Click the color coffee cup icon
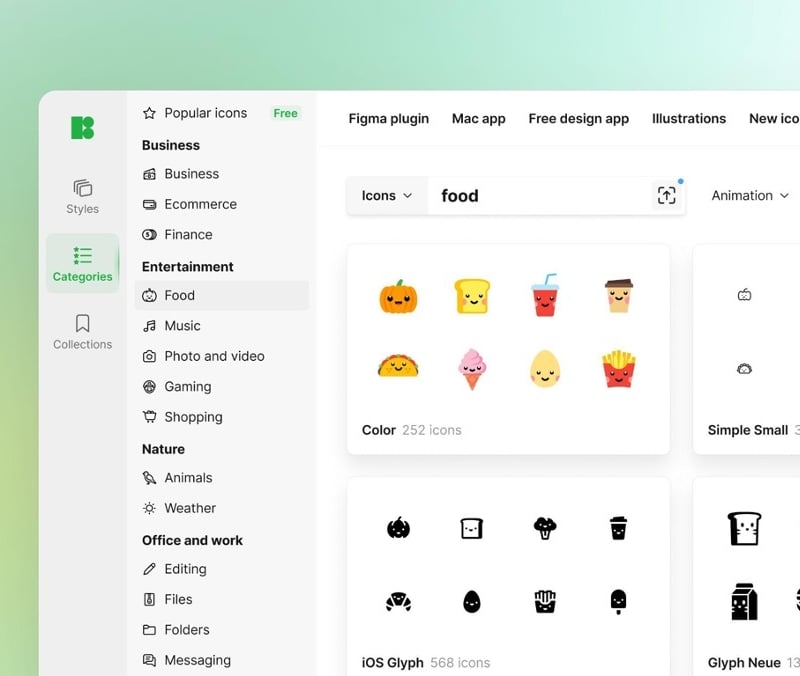The width and height of the screenshot is (800, 676). [x=618, y=295]
